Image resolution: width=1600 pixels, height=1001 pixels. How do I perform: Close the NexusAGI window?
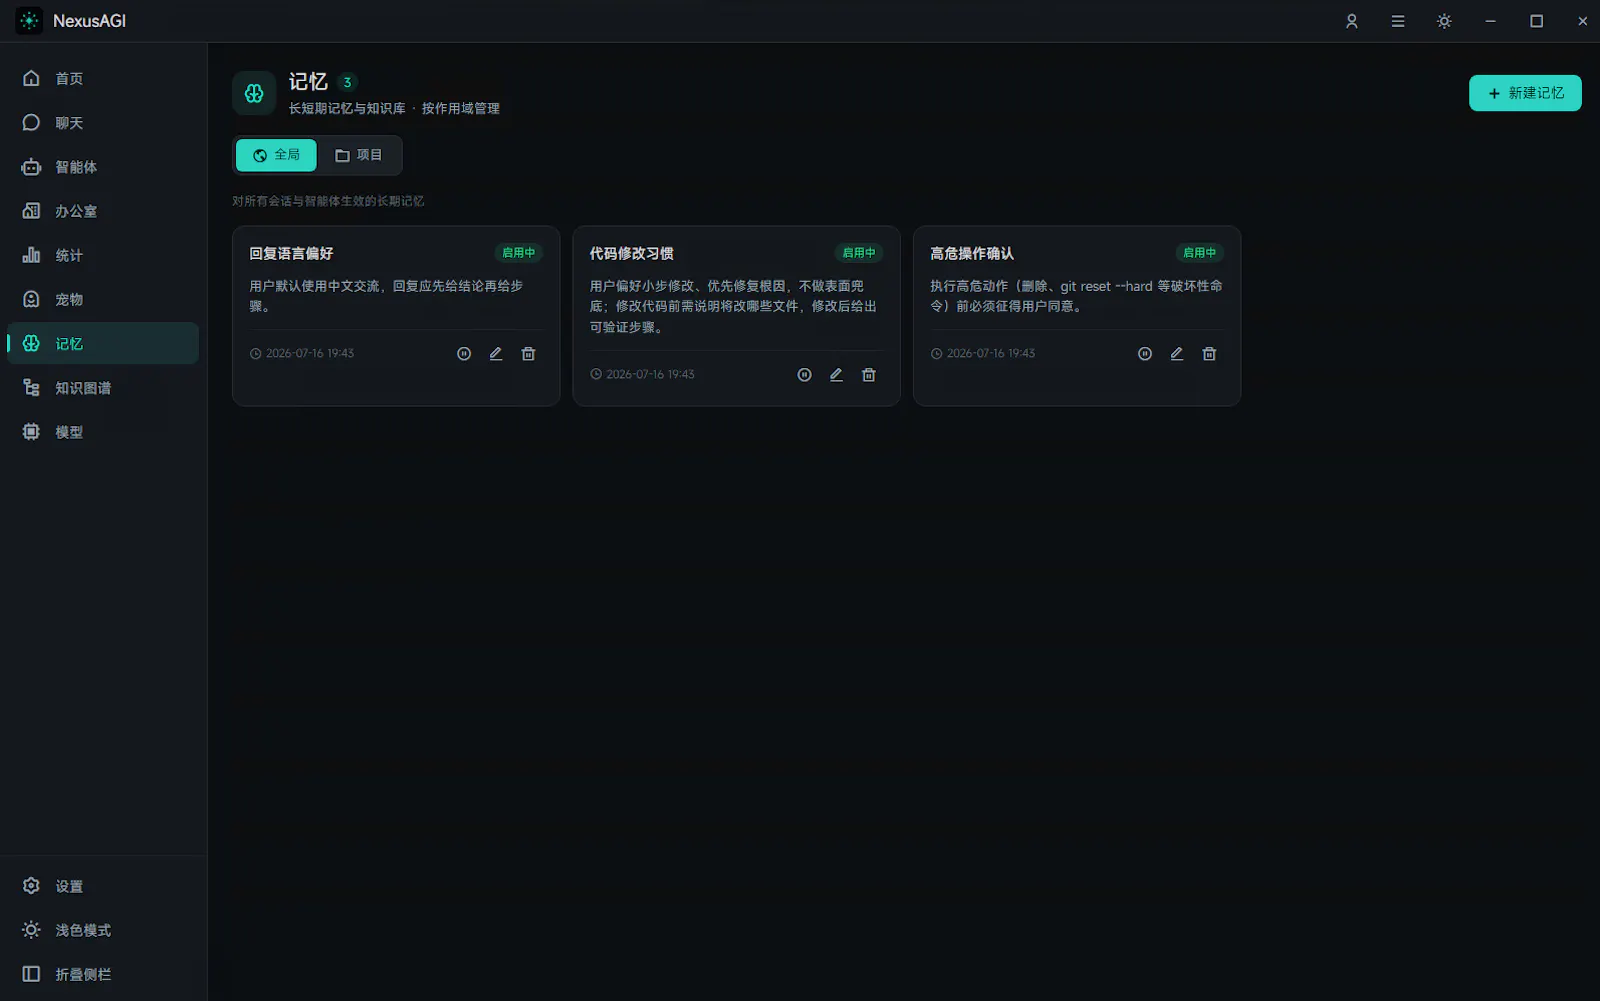click(1582, 21)
